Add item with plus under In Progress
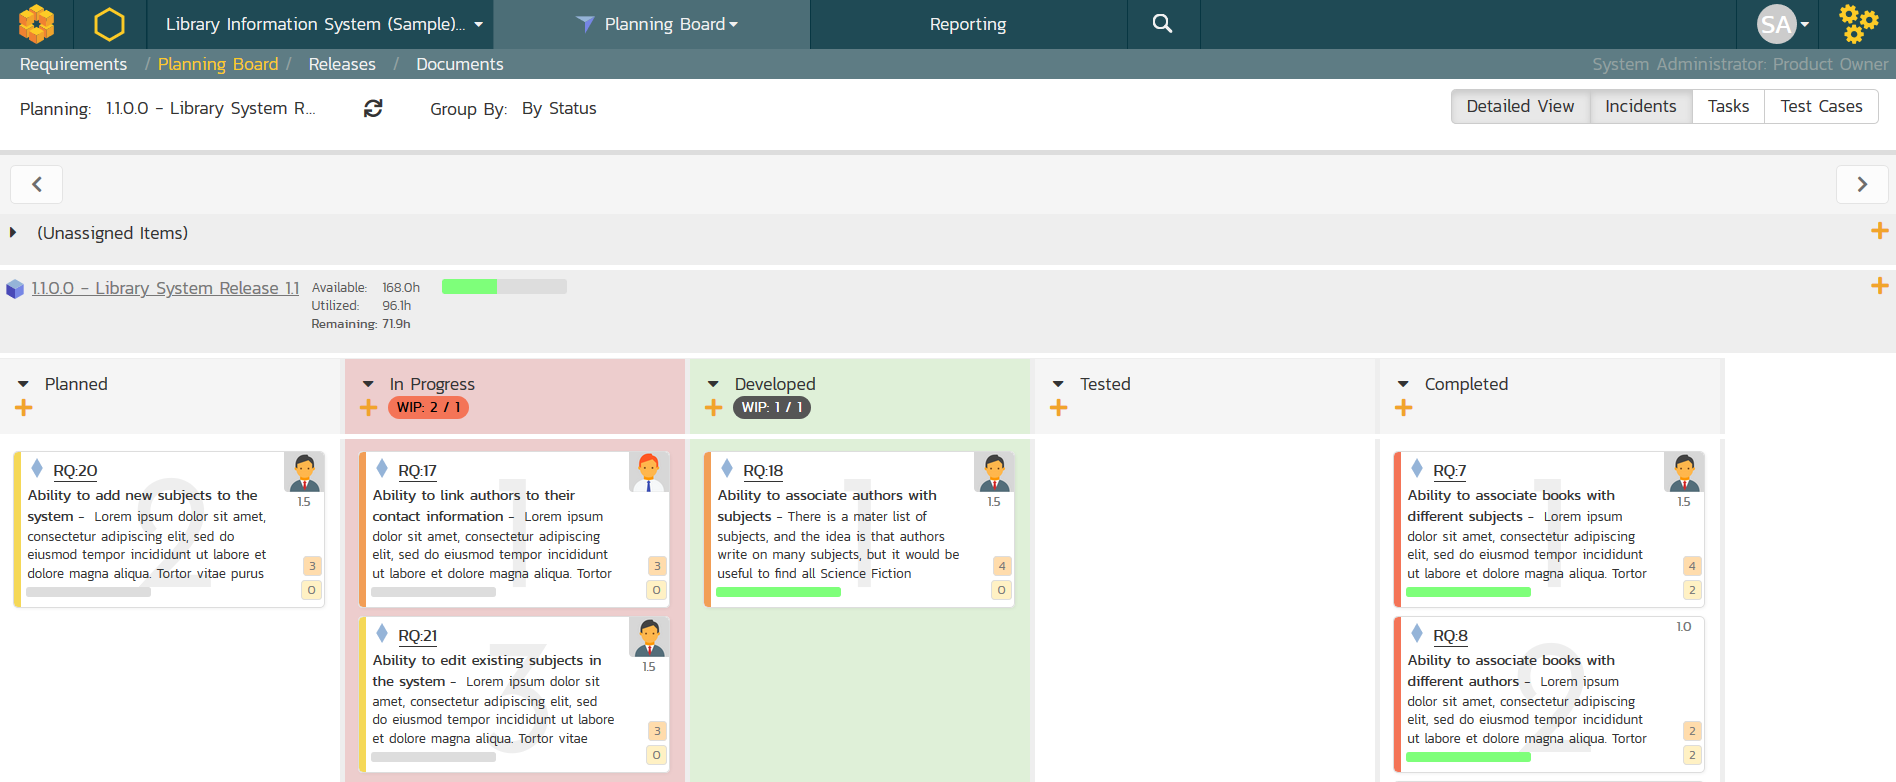Screen dimensions: 1896x782 pos(369,408)
